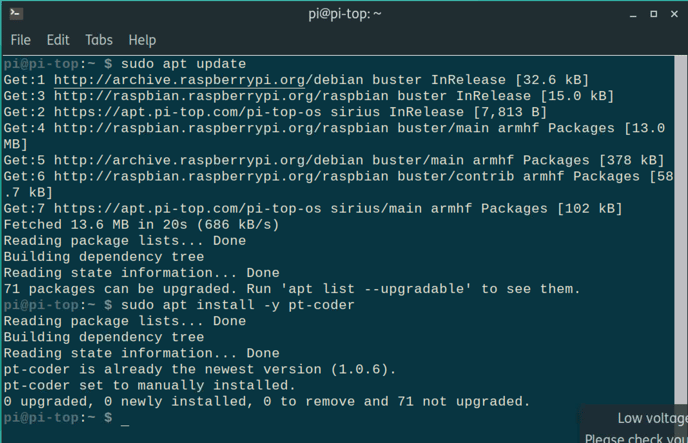Click the blinking cursor at the last prompt

tap(125, 418)
